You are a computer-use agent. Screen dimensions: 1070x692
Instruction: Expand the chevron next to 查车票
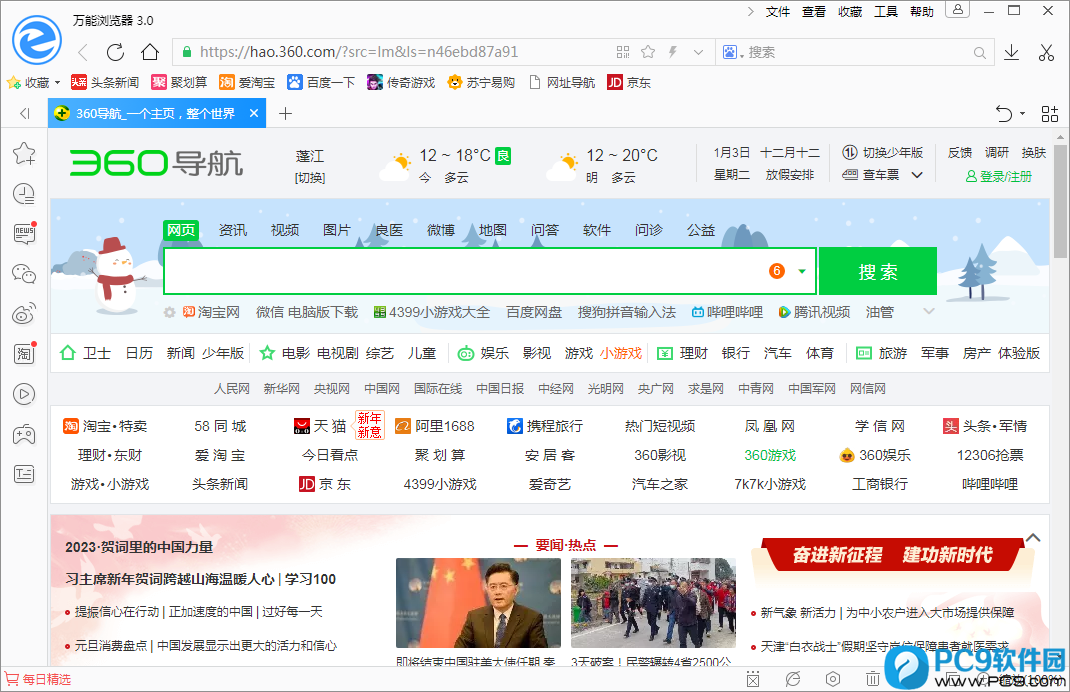tap(917, 175)
